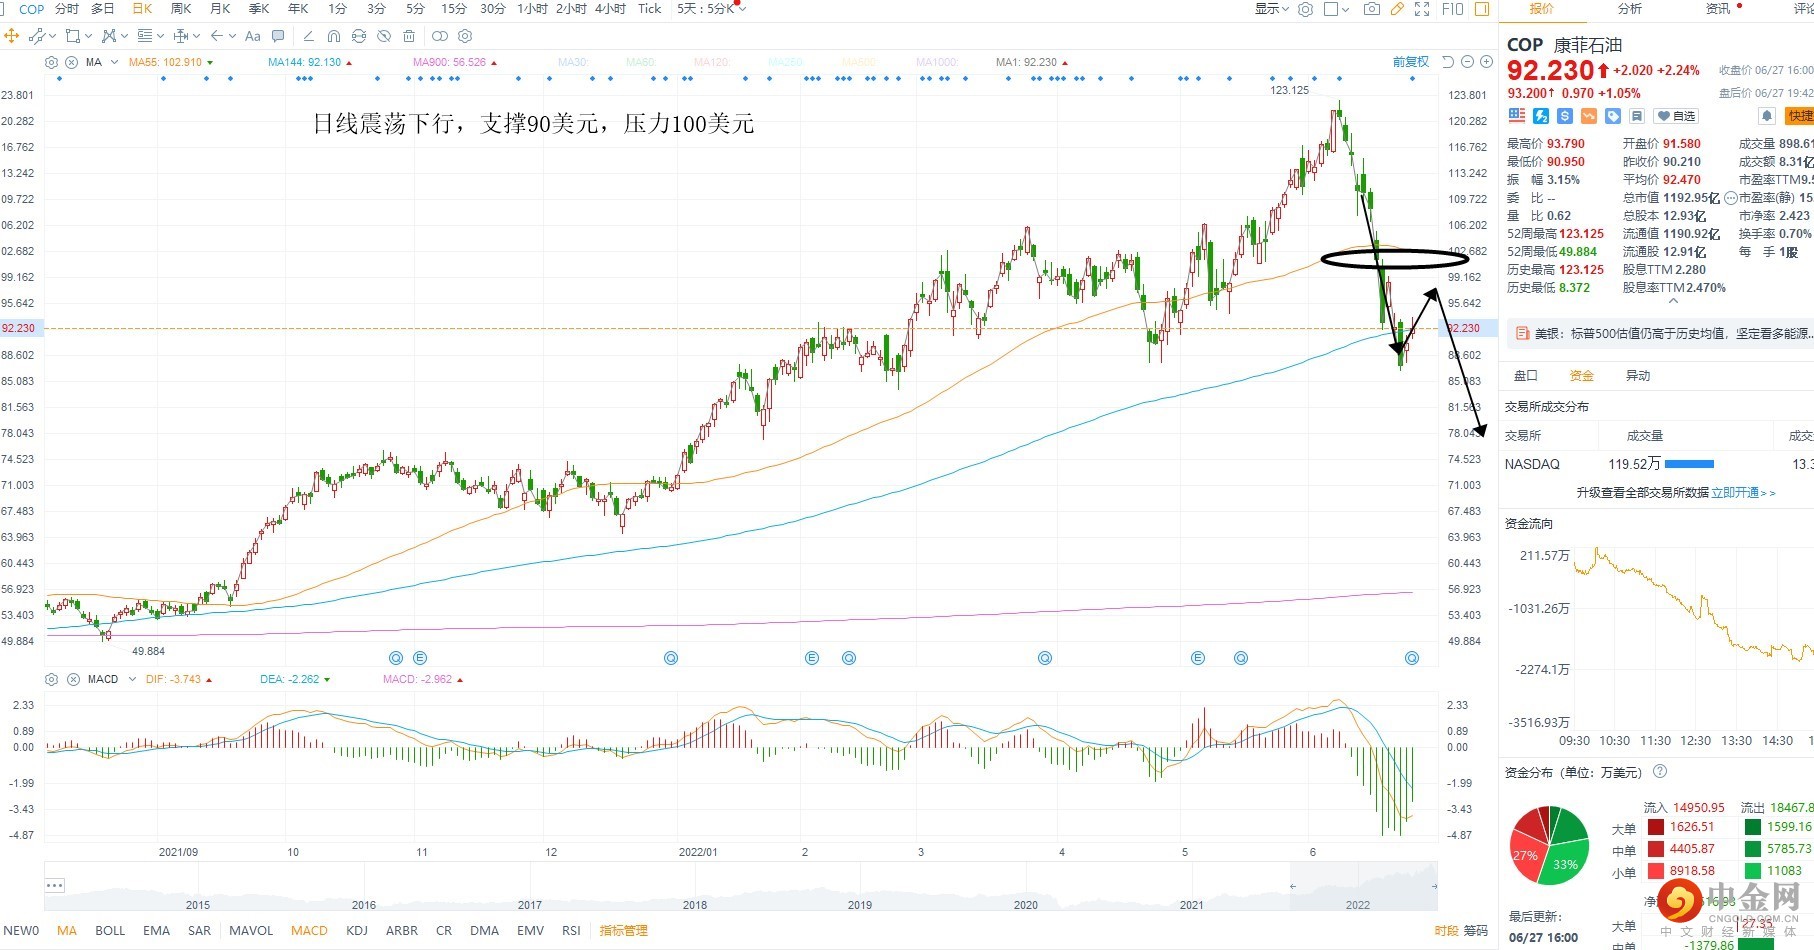Enable the KDJ indicator
The width and height of the screenshot is (1814, 950).
click(x=357, y=931)
